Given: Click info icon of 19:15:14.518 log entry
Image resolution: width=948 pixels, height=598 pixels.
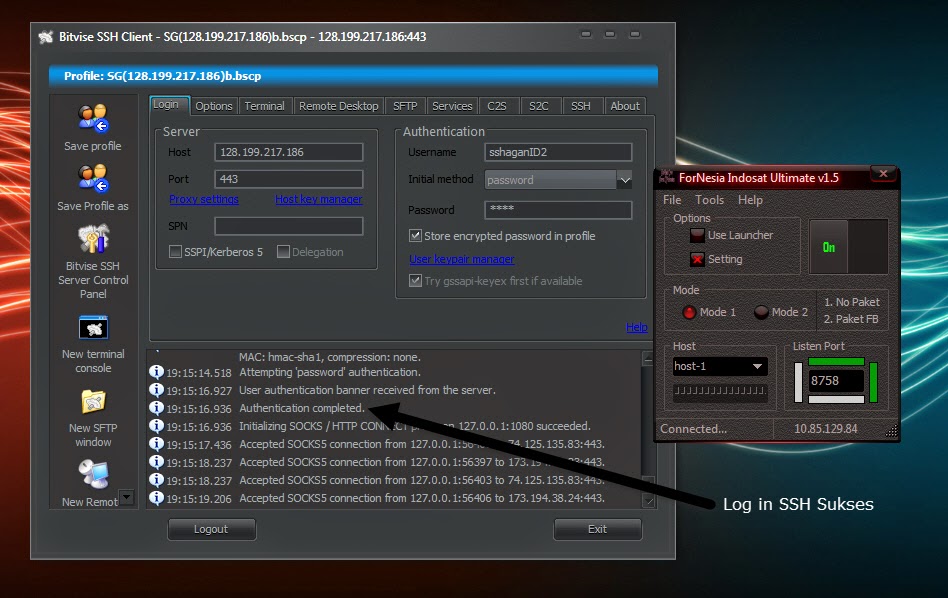Looking at the screenshot, I should pos(156,372).
